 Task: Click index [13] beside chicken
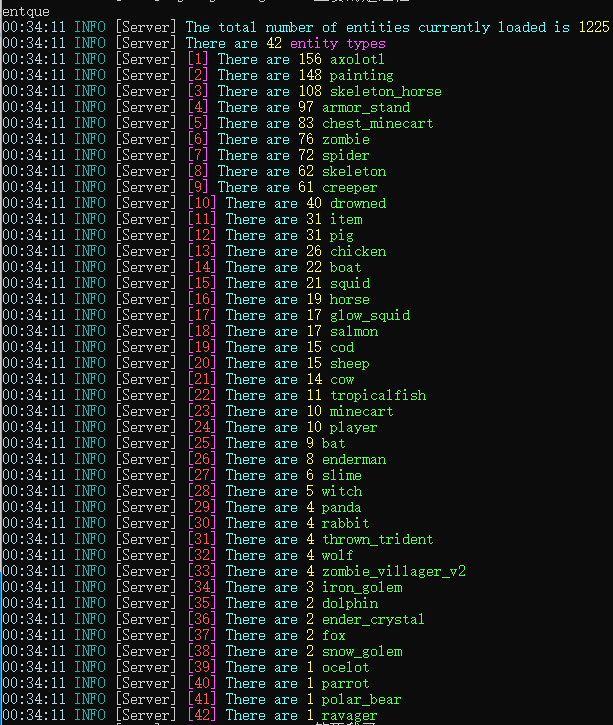pos(202,252)
